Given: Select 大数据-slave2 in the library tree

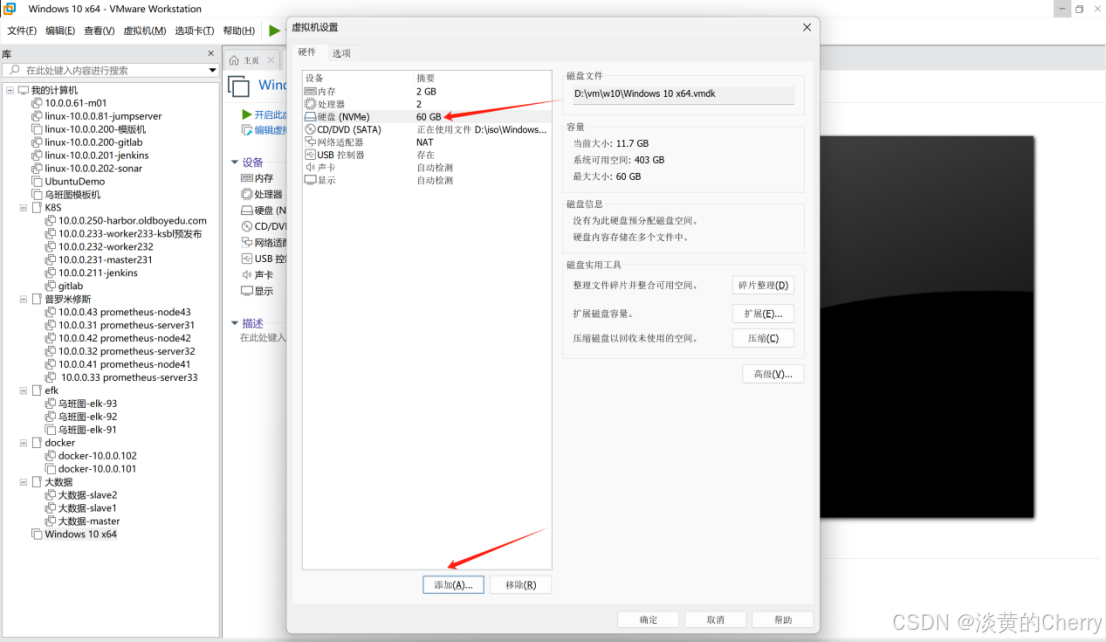Looking at the screenshot, I should 87,495.
